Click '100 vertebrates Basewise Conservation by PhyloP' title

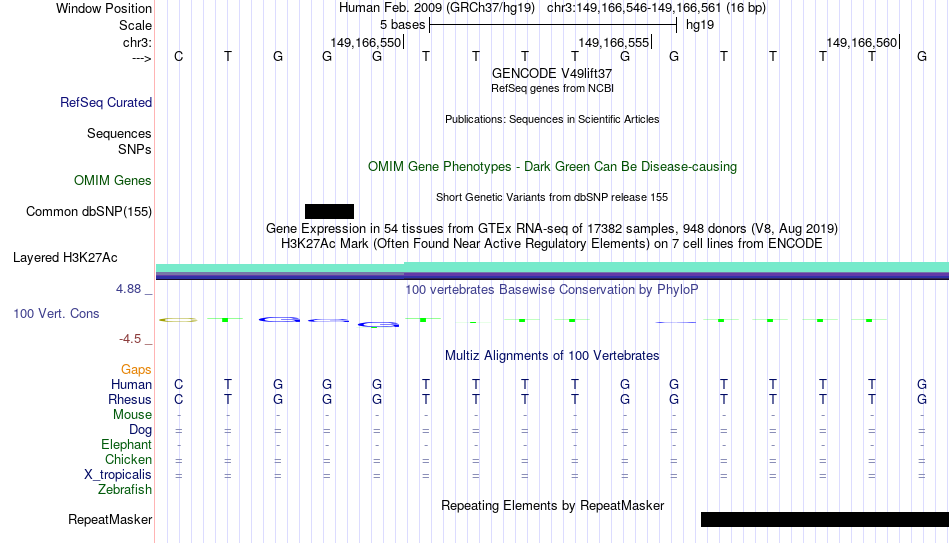point(552,290)
